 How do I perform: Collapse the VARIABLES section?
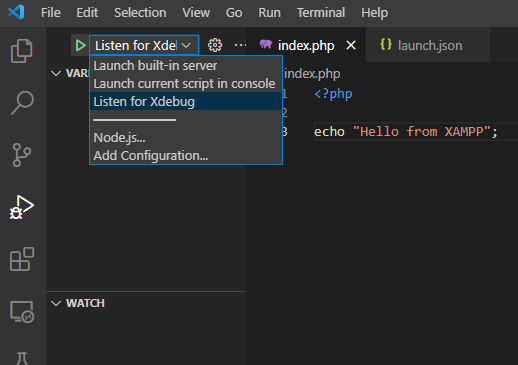coord(56,73)
